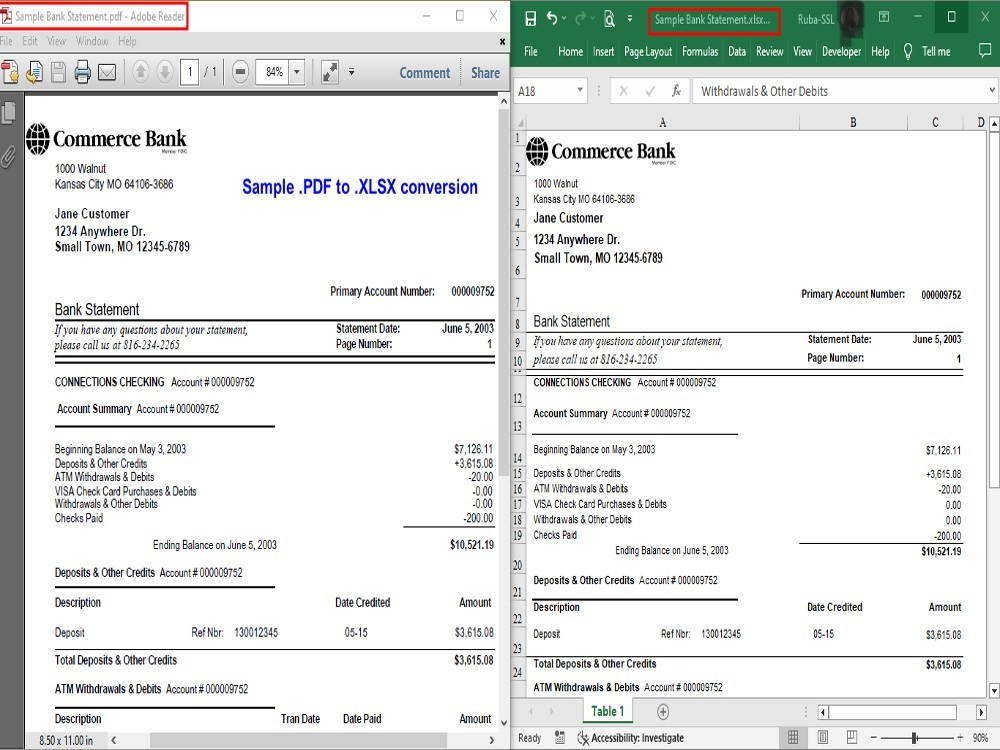Click Excel quick access Save icon

pyautogui.click(x=531, y=19)
